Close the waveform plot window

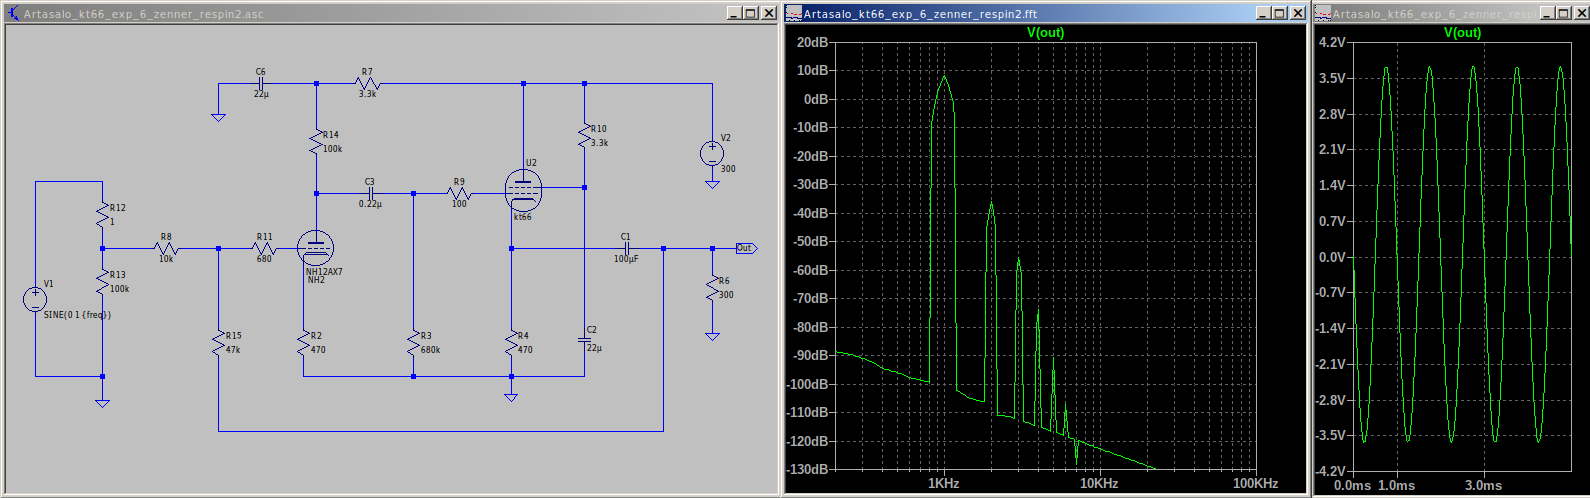[1581, 14]
